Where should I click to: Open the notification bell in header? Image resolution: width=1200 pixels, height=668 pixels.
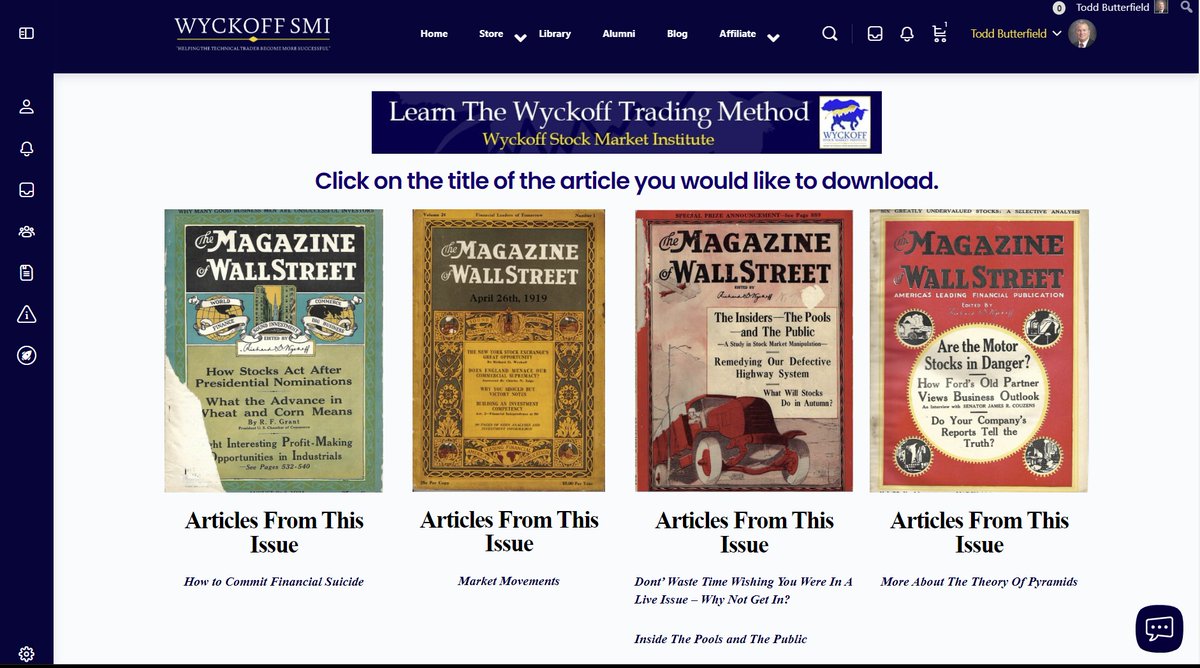(907, 33)
